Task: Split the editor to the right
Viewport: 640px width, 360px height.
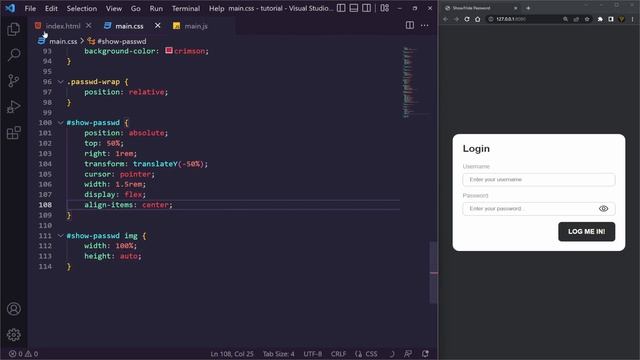Action: (410, 25)
